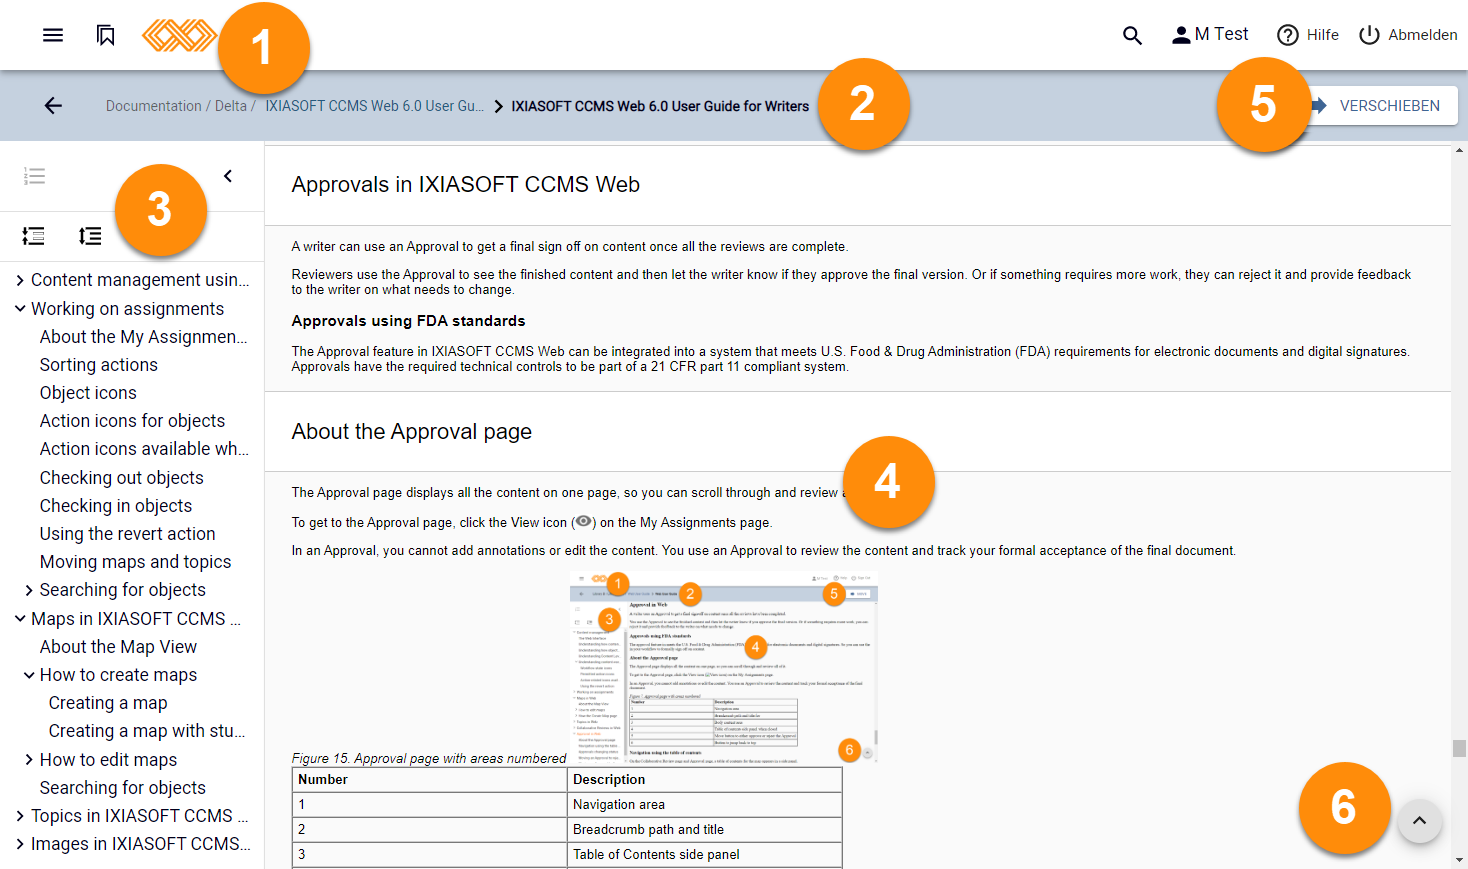Select Sorting actions topic

pyautogui.click(x=99, y=365)
